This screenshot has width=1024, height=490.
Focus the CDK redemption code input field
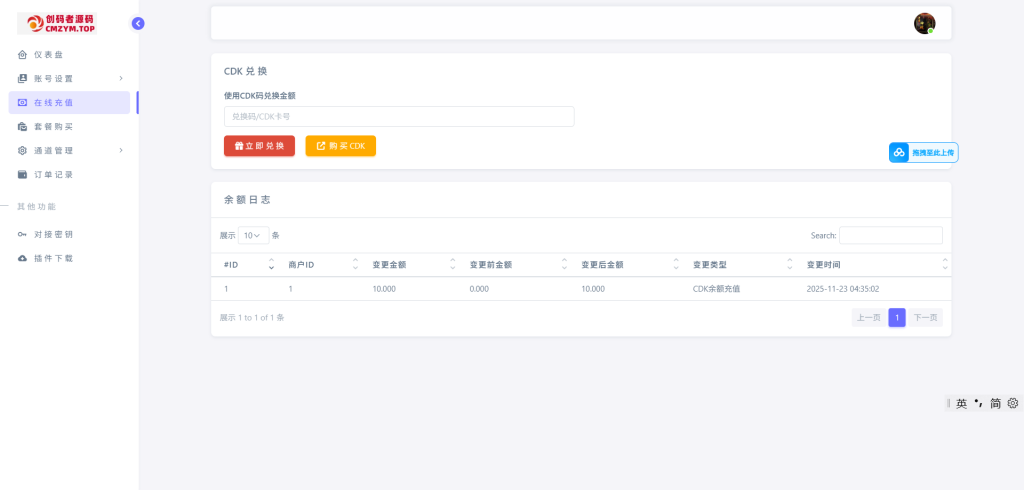(399, 117)
